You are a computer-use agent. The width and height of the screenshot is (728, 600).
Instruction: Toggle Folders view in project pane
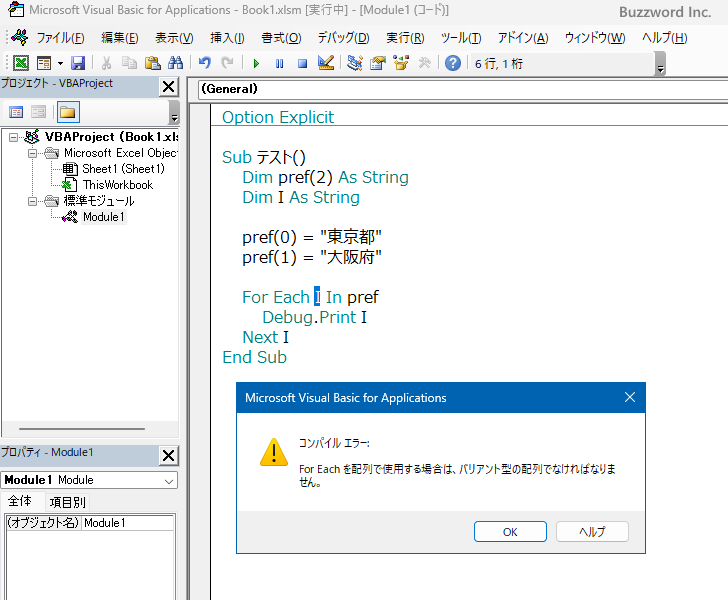[x=68, y=112]
